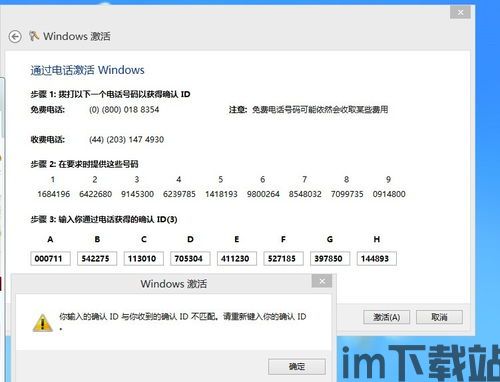Click the 激活(A) button
Screen dimensions: 500x382
tap(386, 317)
